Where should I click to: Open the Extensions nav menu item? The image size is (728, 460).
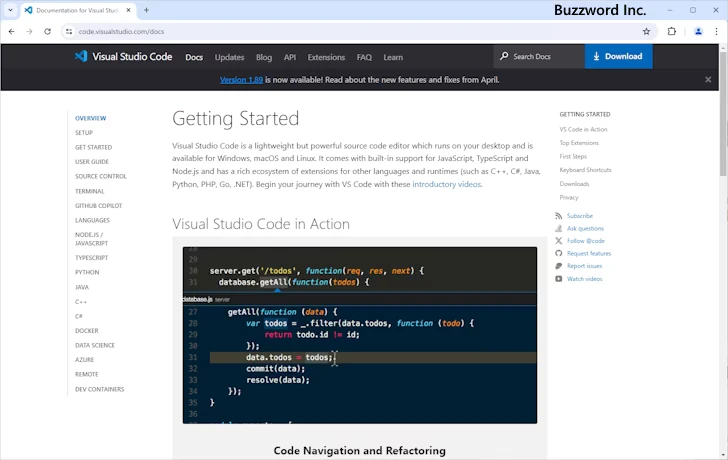click(326, 57)
